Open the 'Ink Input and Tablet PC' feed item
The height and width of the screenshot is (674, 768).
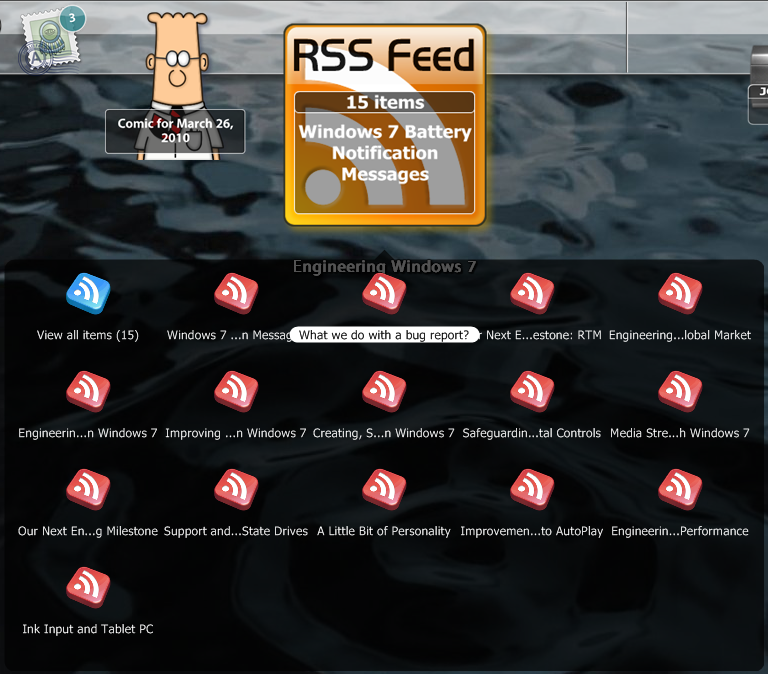(x=88, y=588)
